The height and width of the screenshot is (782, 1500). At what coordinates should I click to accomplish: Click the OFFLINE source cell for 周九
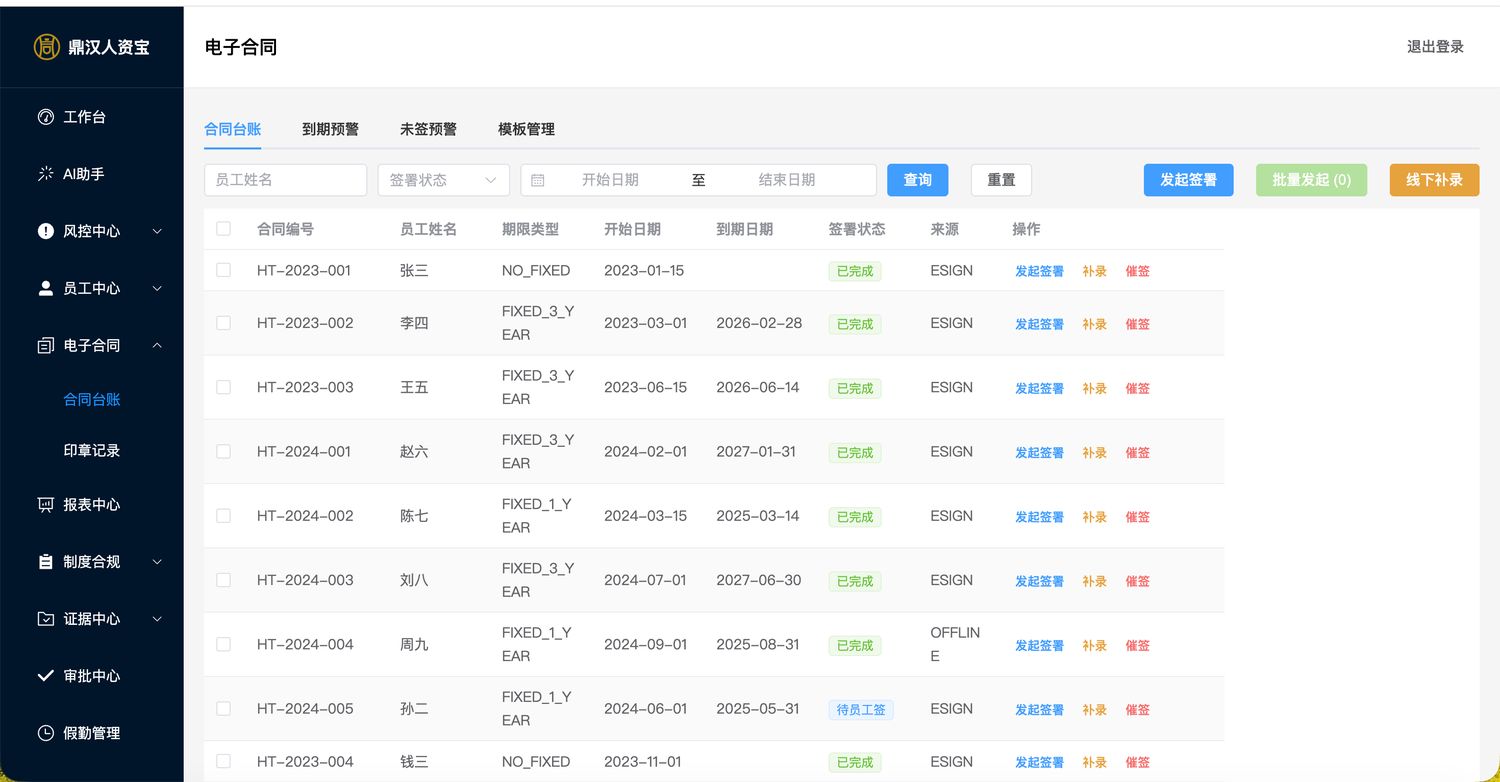tap(955, 644)
